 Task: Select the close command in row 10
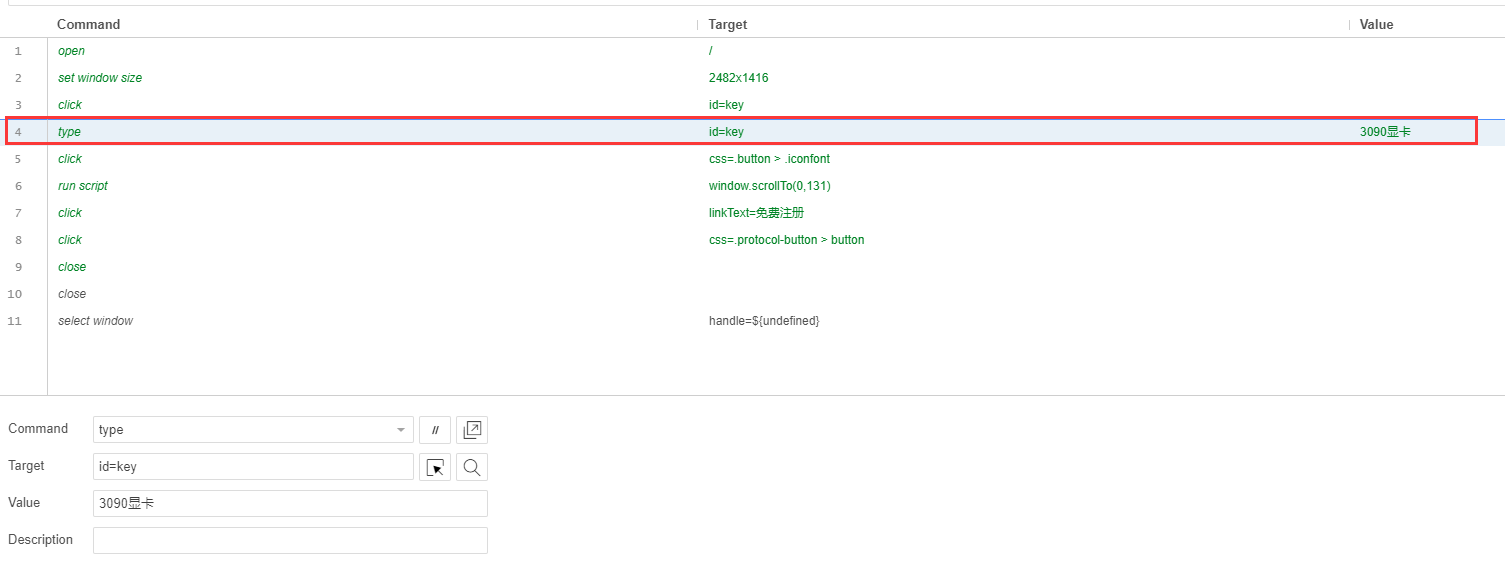tap(72, 294)
